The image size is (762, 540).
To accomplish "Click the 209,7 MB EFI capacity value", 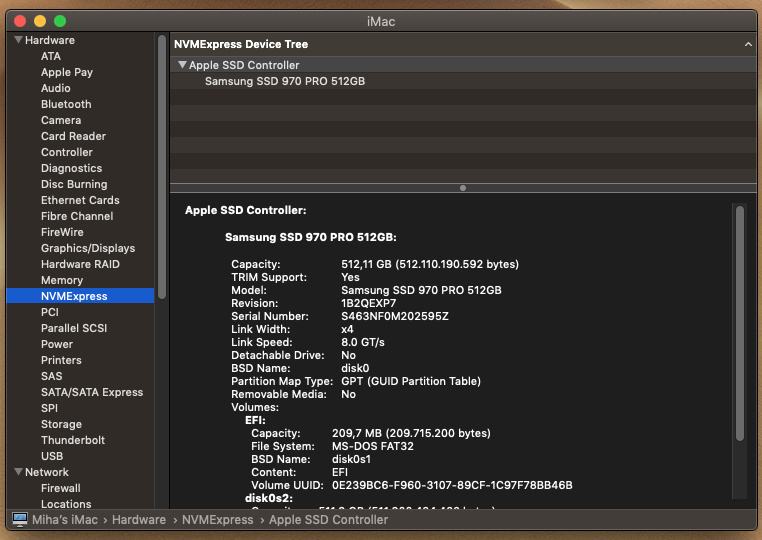I will tap(411, 433).
